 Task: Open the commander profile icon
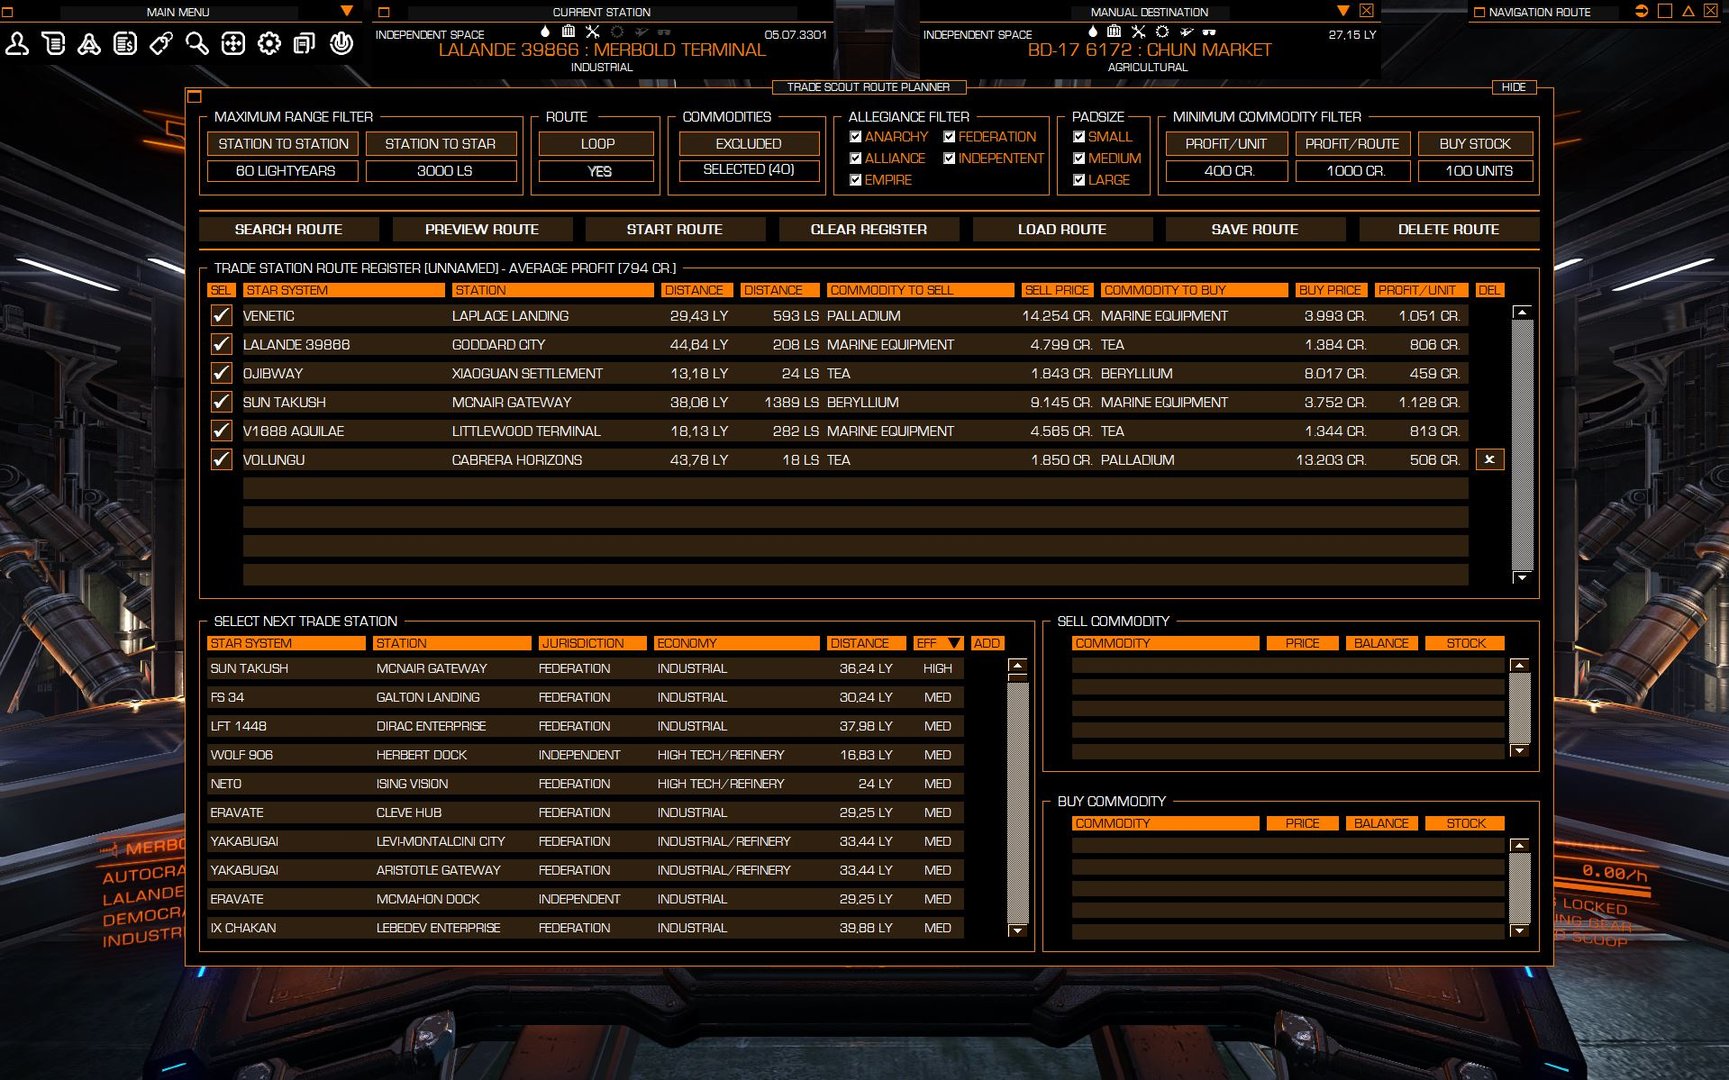tap(17, 44)
